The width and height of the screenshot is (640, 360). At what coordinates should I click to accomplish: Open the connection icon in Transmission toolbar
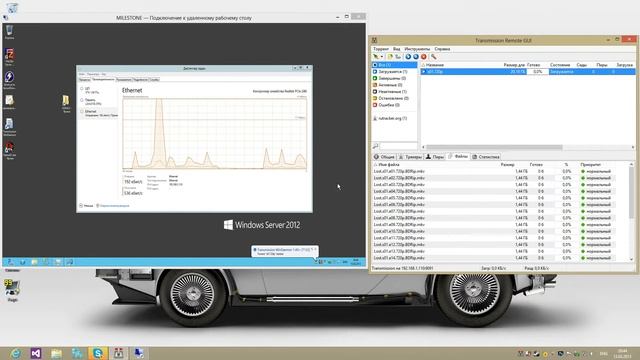(376, 57)
